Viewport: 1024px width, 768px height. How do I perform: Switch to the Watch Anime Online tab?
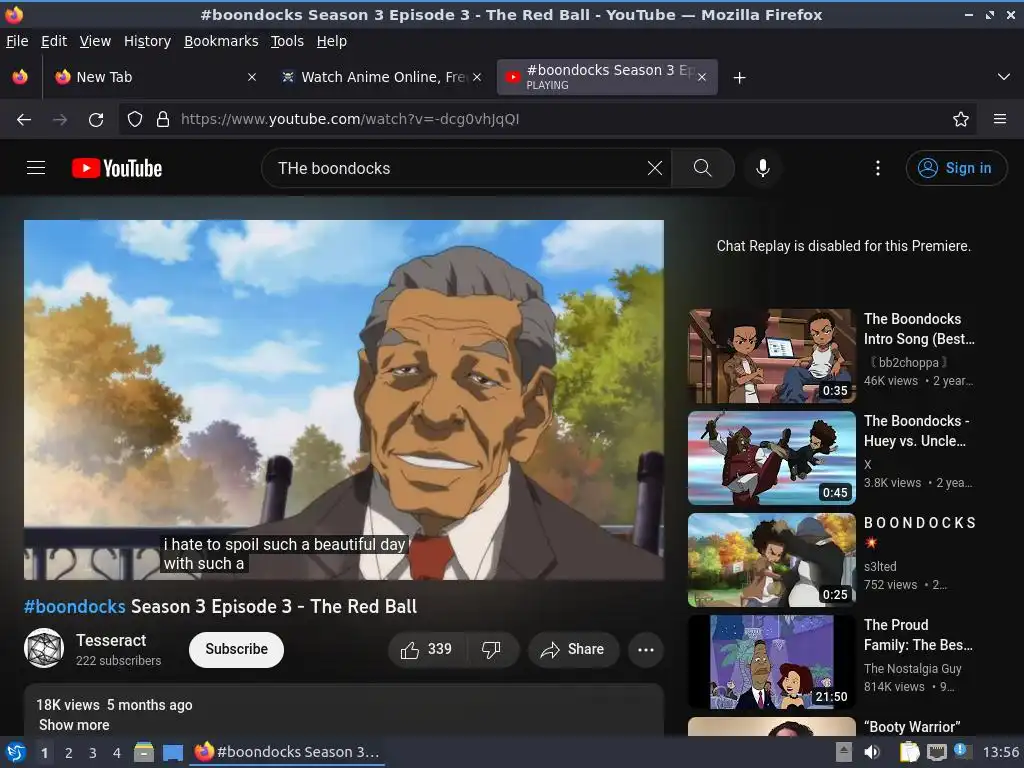coord(382,77)
